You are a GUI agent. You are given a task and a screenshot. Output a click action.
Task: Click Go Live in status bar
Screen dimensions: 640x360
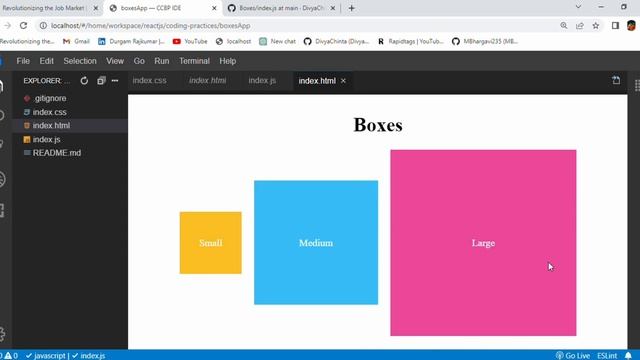point(573,356)
